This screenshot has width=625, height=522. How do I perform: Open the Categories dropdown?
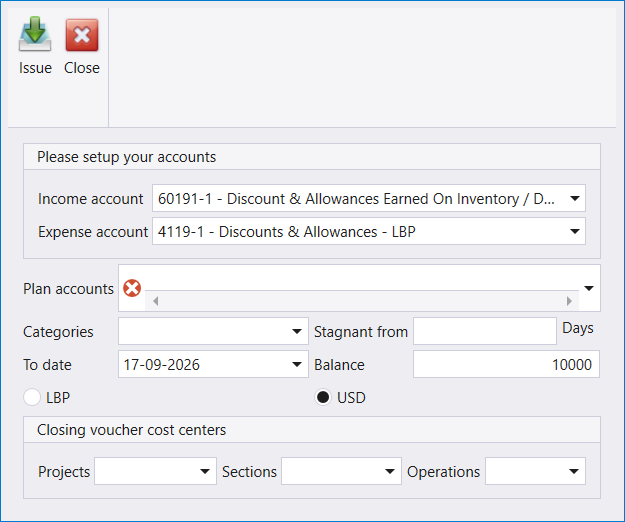[297, 331]
